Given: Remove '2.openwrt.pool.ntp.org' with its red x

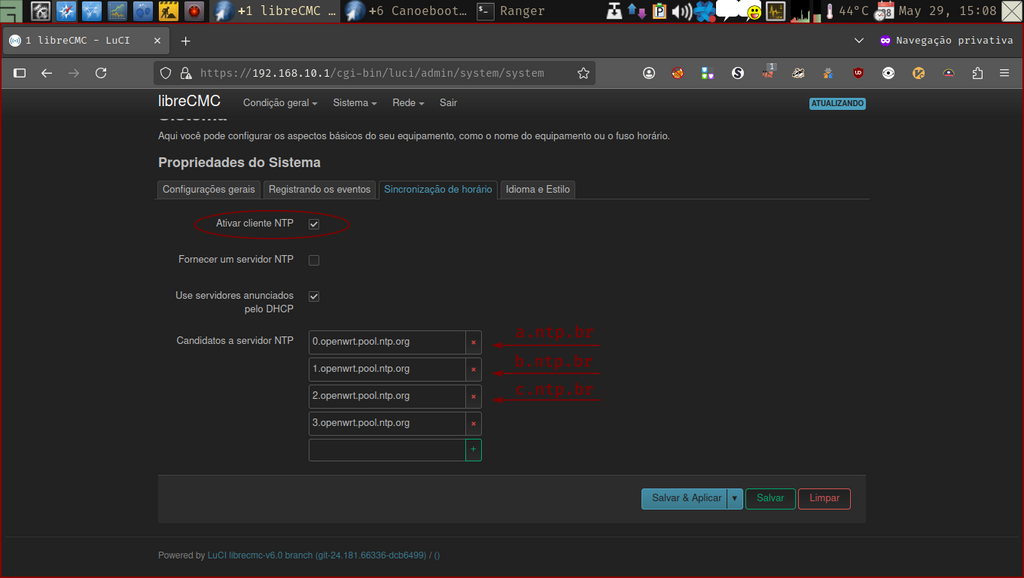Looking at the screenshot, I should pos(475,396).
